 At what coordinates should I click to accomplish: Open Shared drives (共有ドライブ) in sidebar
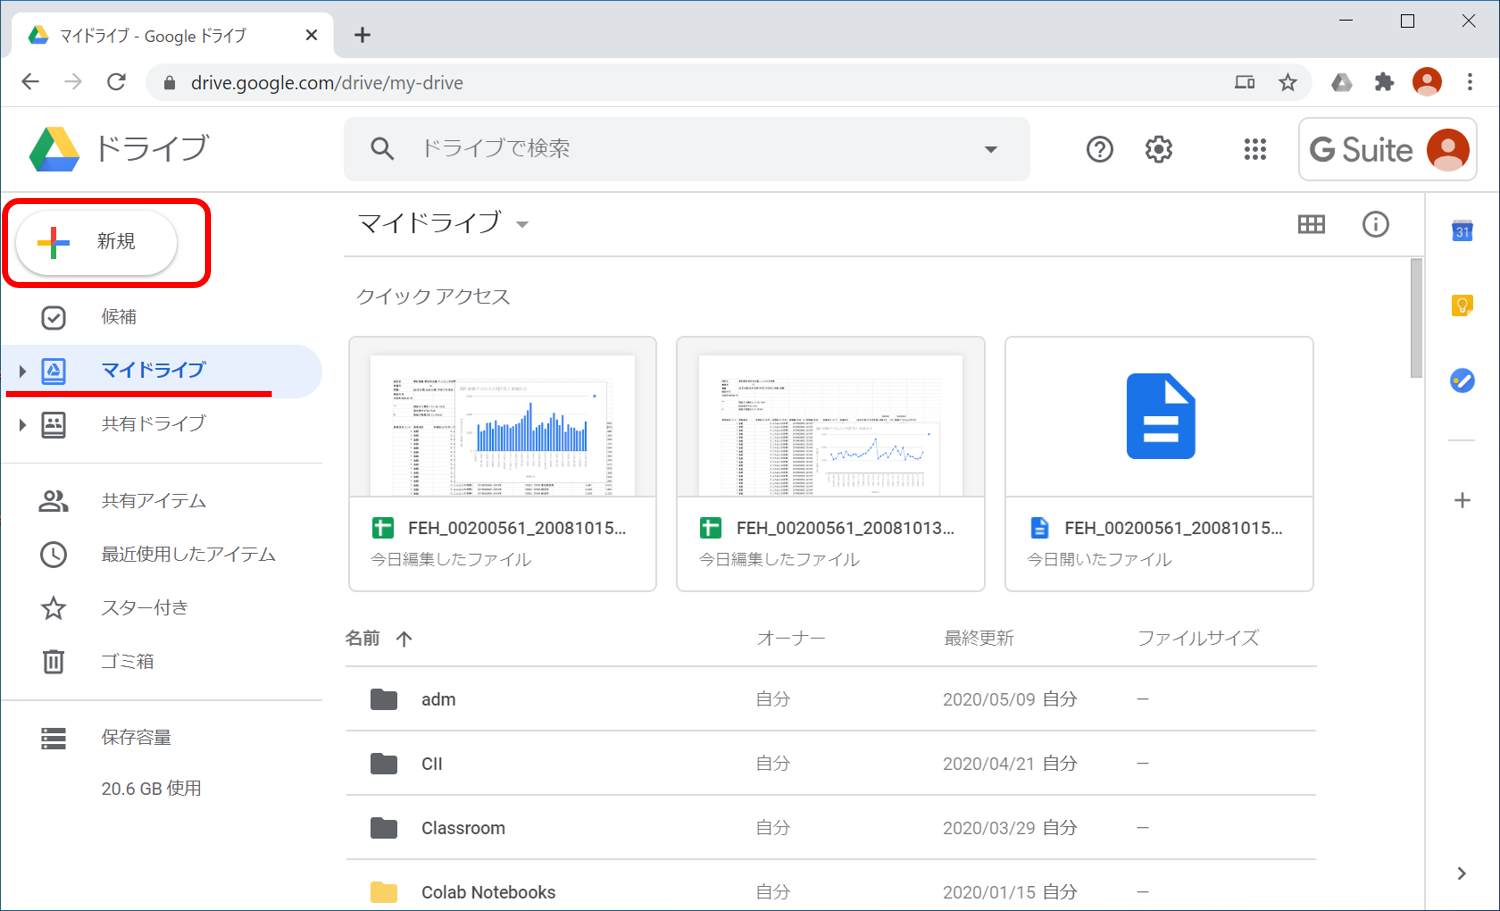[x=153, y=424]
